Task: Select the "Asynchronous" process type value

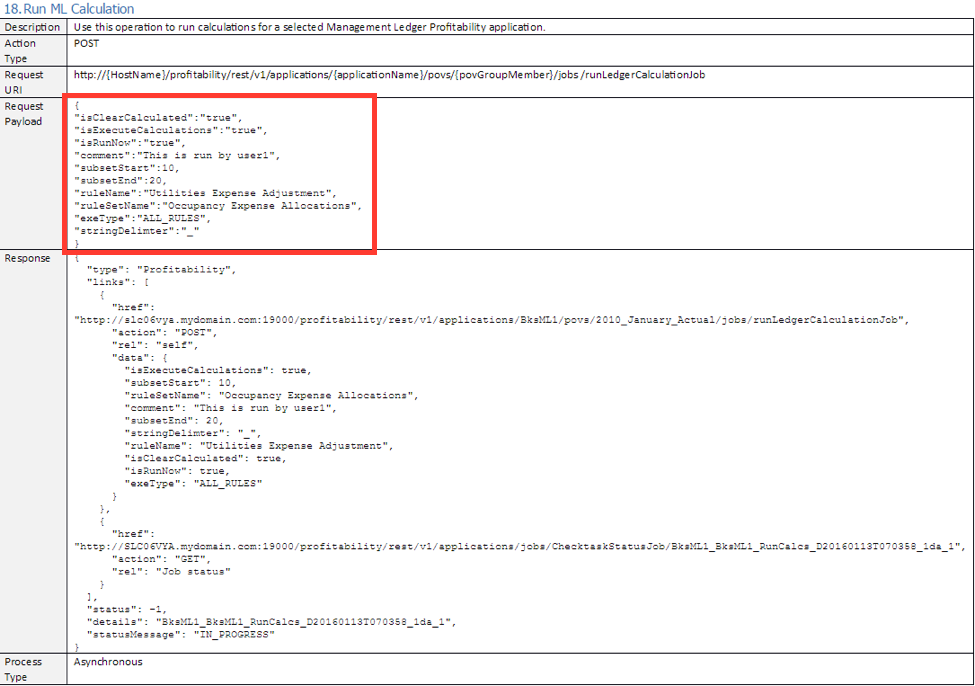Action: click(x=108, y=662)
